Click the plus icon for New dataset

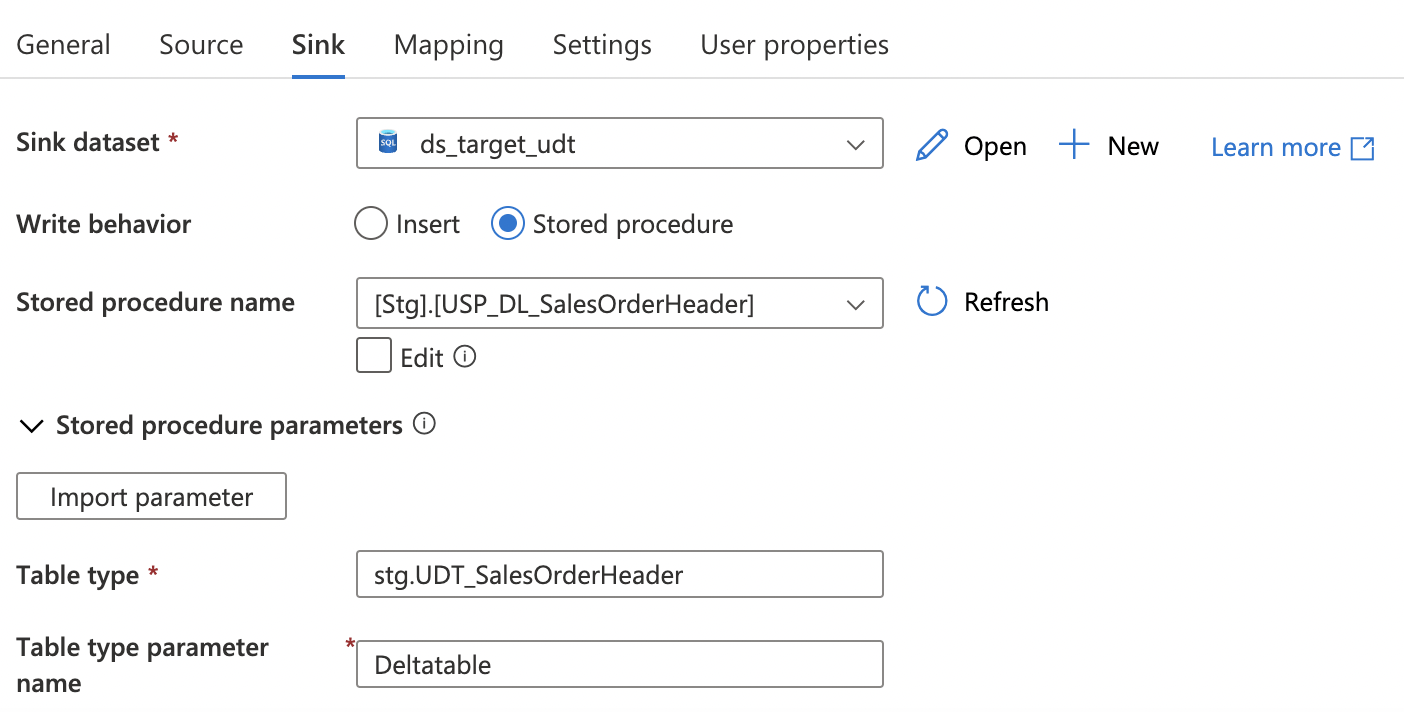tap(1074, 146)
